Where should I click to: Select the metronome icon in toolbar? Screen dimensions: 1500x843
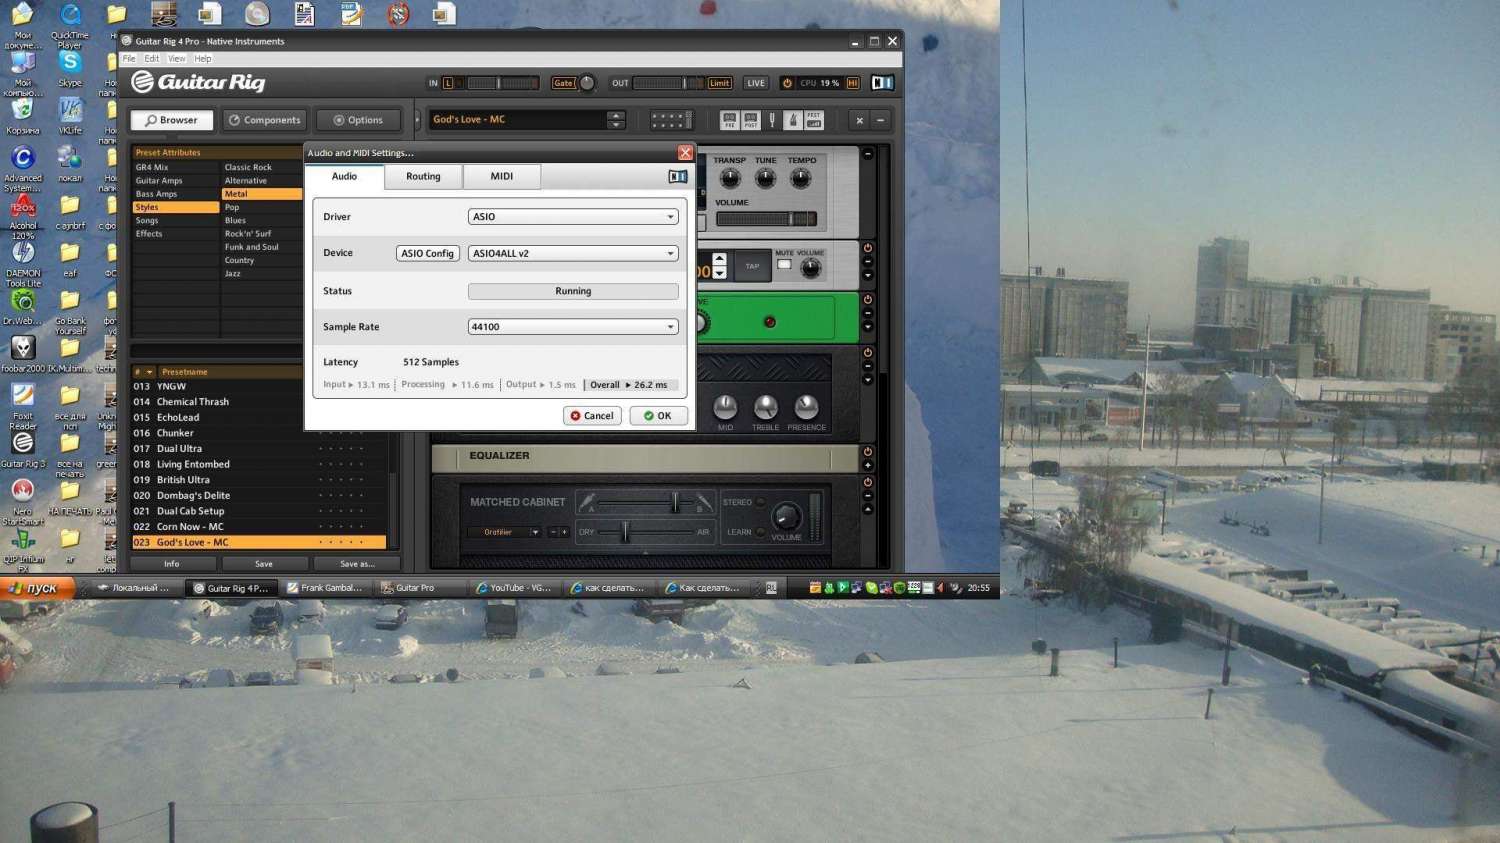click(x=792, y=120)
